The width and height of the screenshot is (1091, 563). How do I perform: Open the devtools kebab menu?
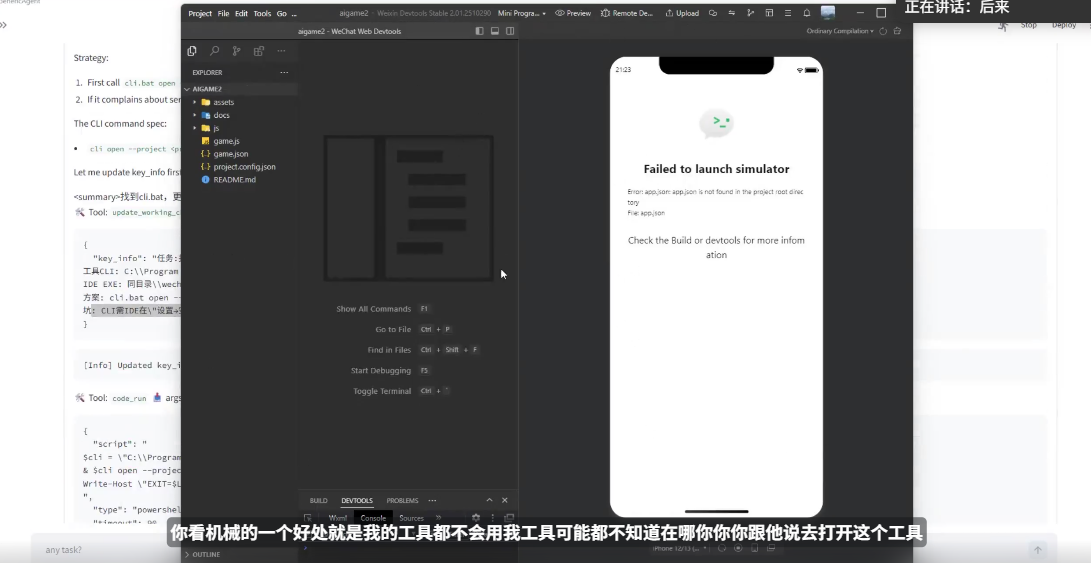[x=493, y=518]
